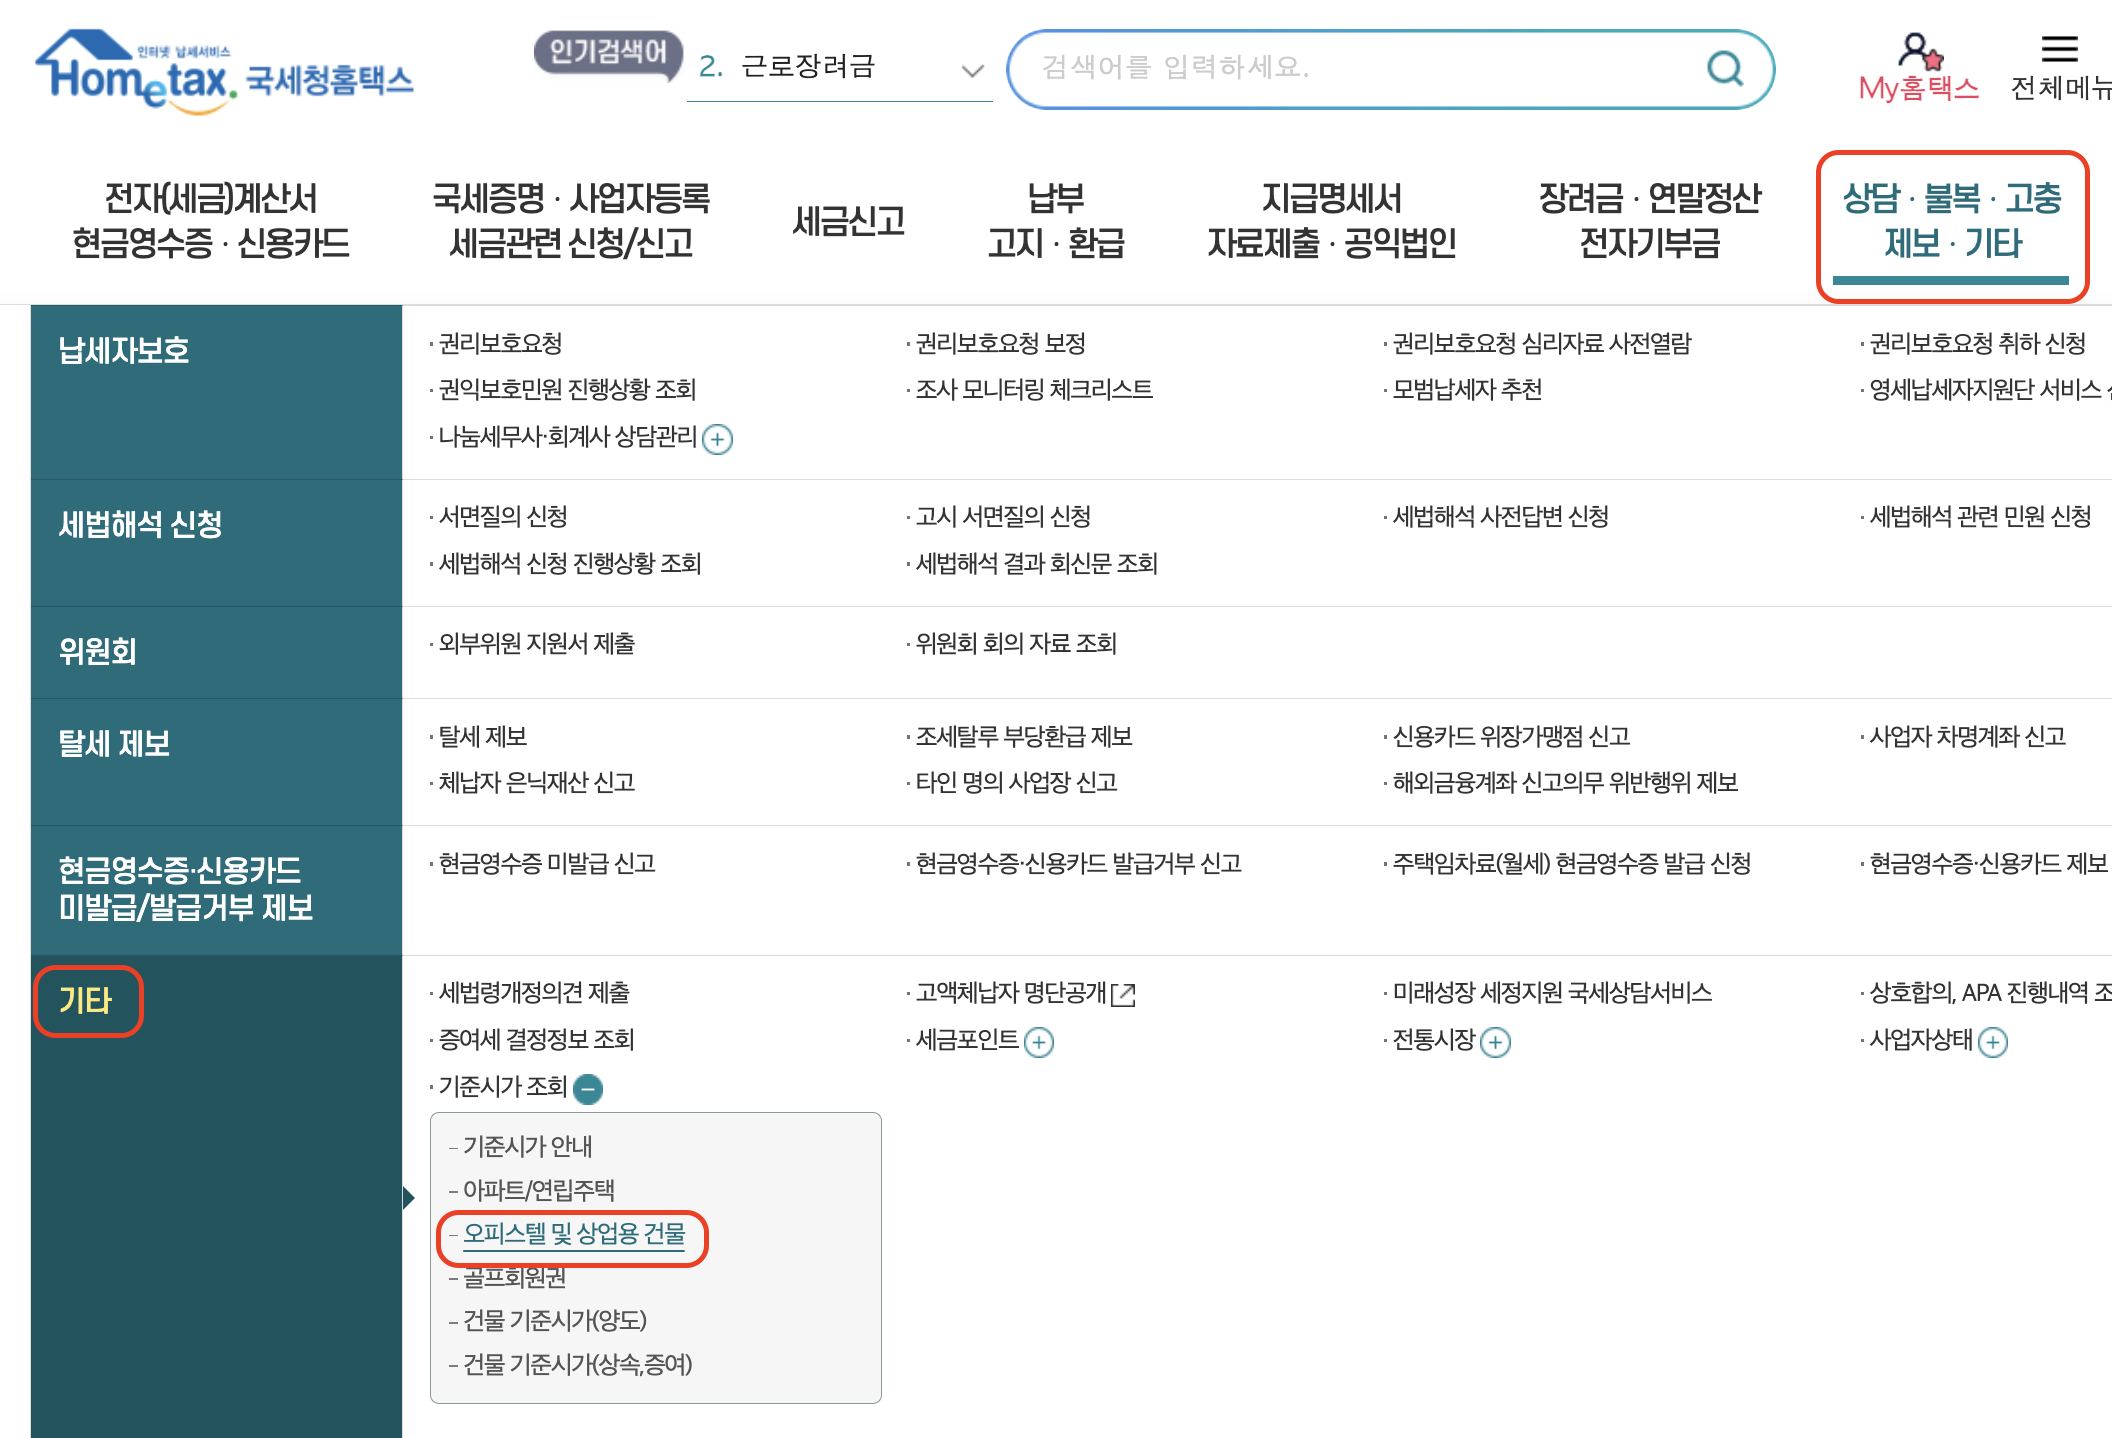The height and width of the screenshot is (1438, 2112).
Task: Open the 아파트/연립주택 link
Action: 538,1190
